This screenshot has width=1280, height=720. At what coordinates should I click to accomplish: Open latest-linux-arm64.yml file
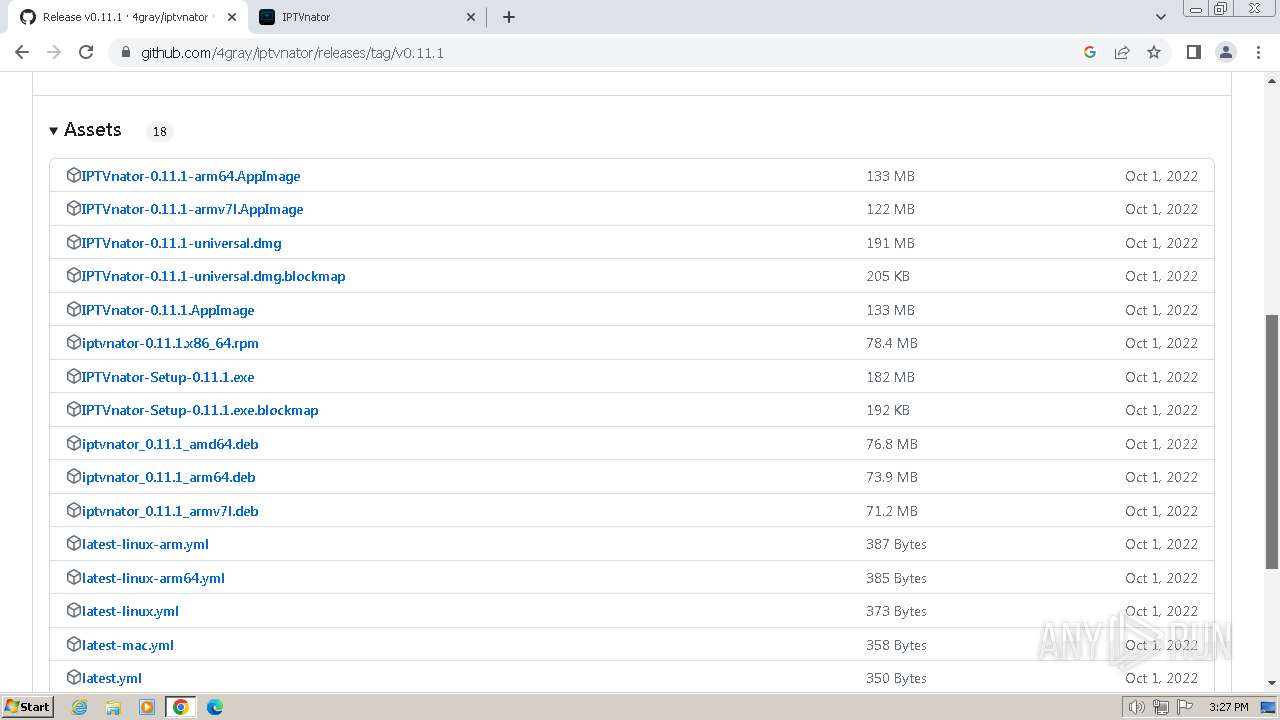pos(153,578)
